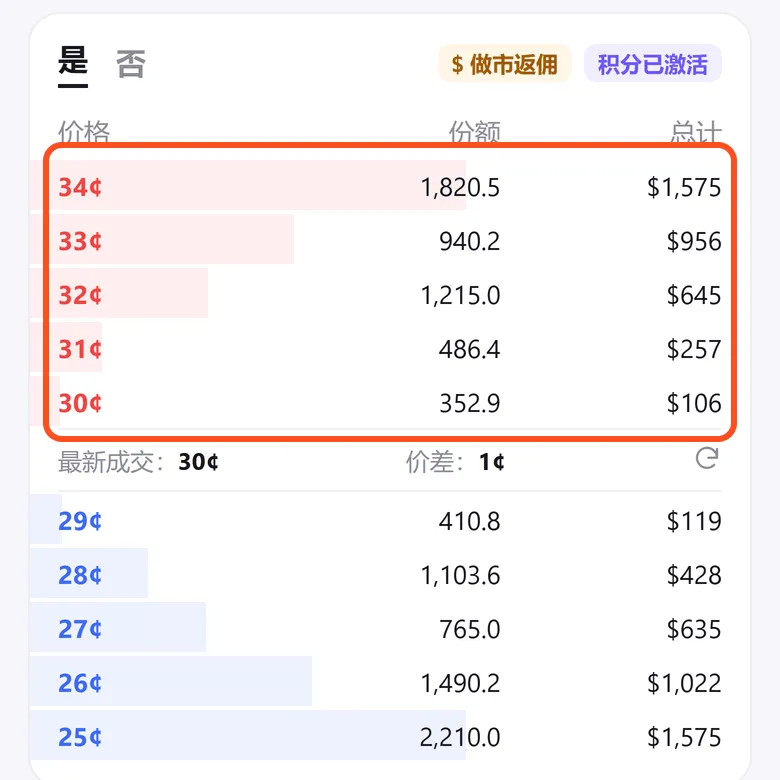Click the $257 total

694,349
